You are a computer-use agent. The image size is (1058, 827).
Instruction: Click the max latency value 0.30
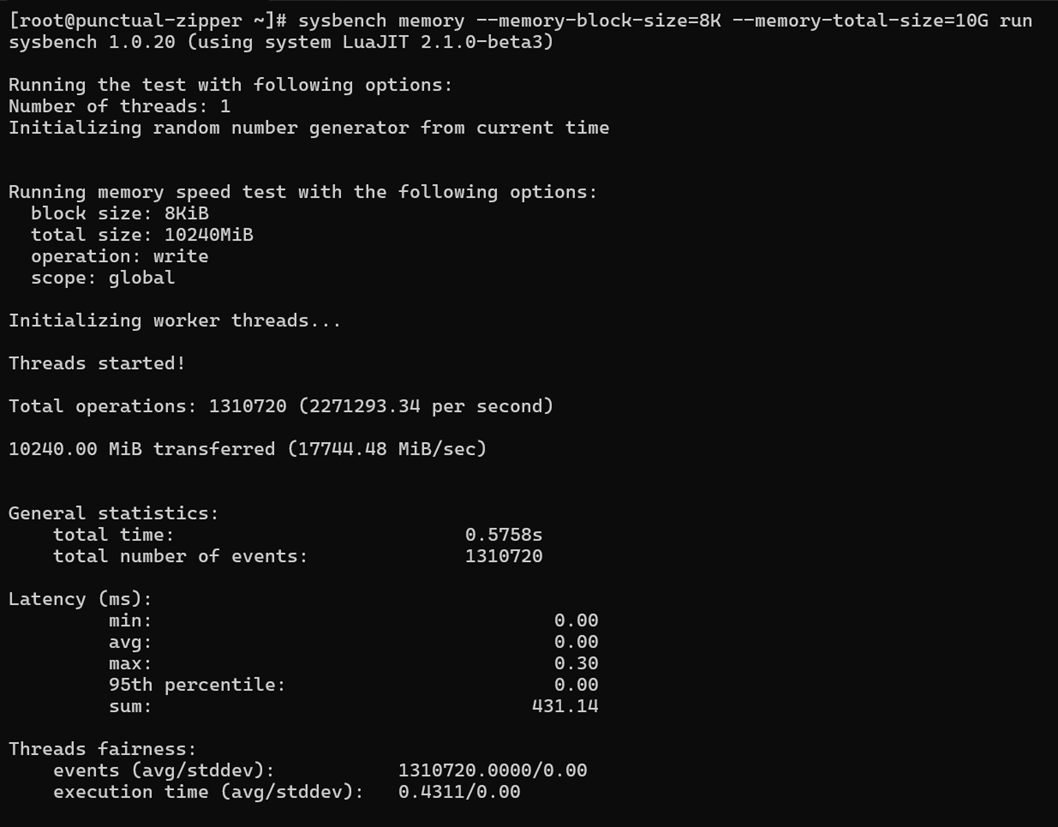(x=576, y=664)
